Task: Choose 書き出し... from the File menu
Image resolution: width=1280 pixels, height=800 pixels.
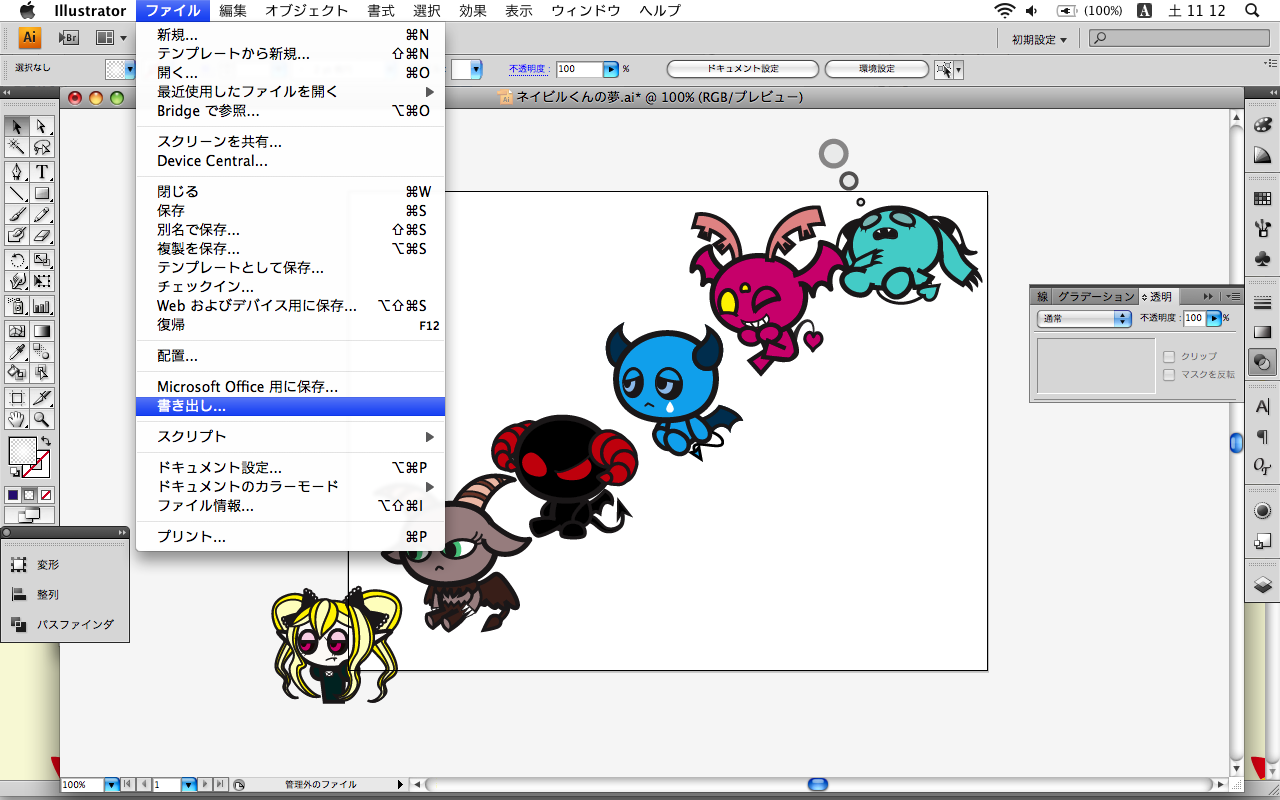Action: pos(290,406)
